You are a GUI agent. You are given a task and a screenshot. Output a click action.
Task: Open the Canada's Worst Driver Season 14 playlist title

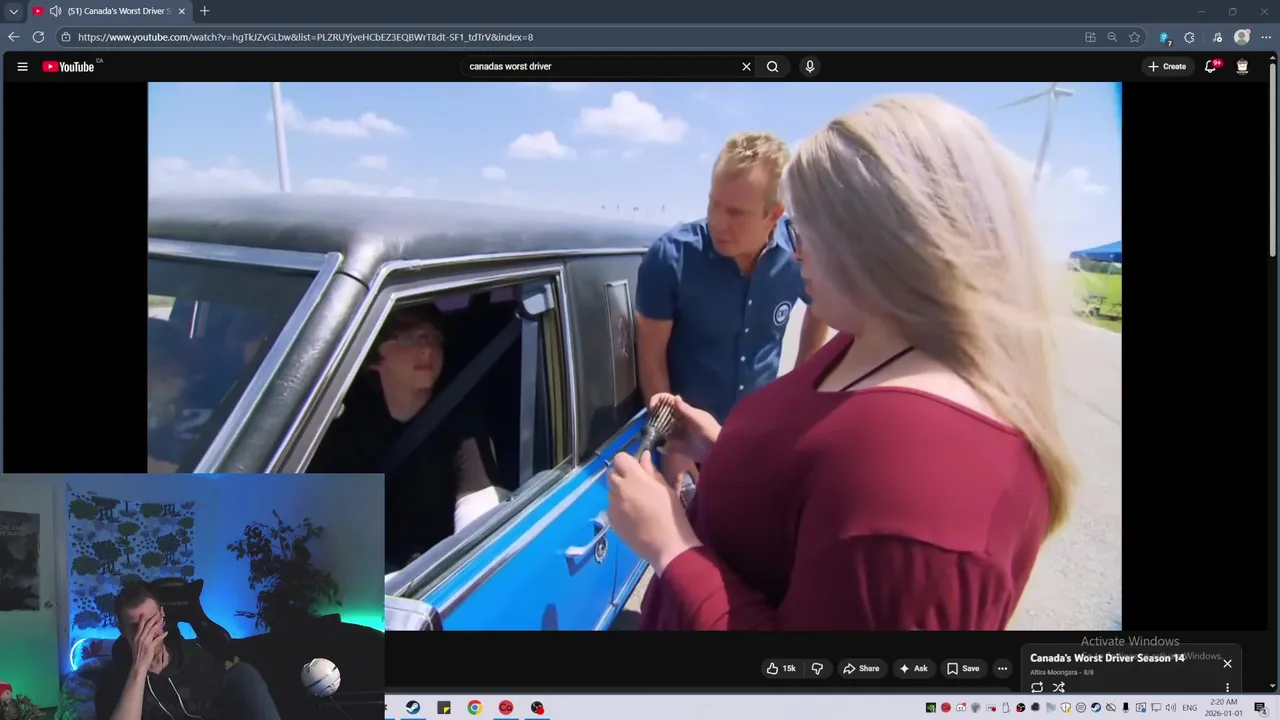1107,658
